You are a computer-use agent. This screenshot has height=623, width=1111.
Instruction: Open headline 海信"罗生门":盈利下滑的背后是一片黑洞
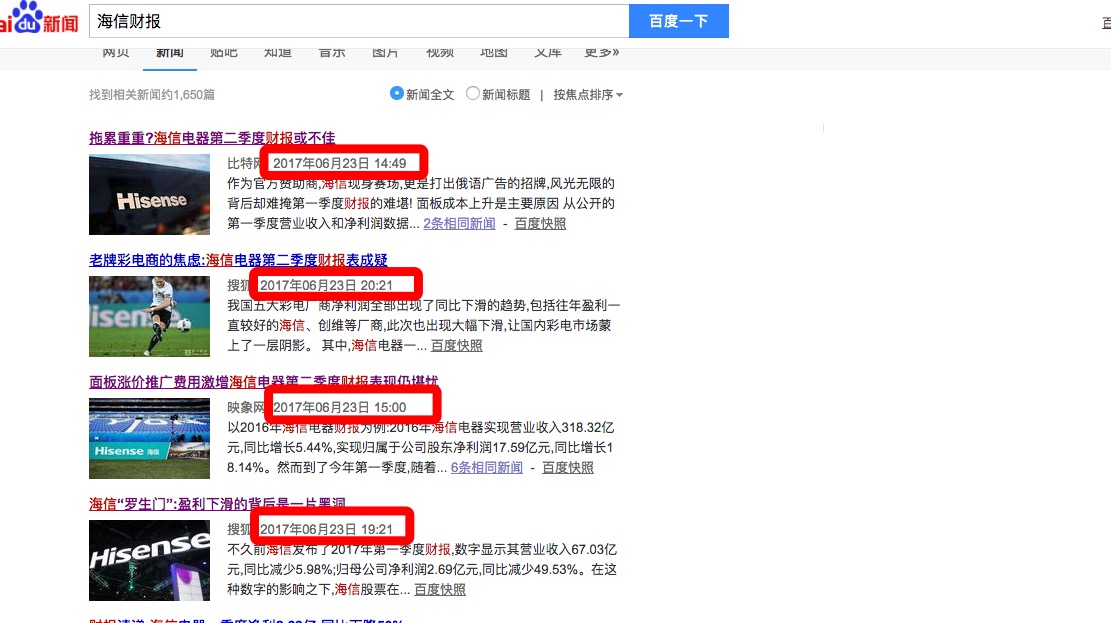coord(217,503)
